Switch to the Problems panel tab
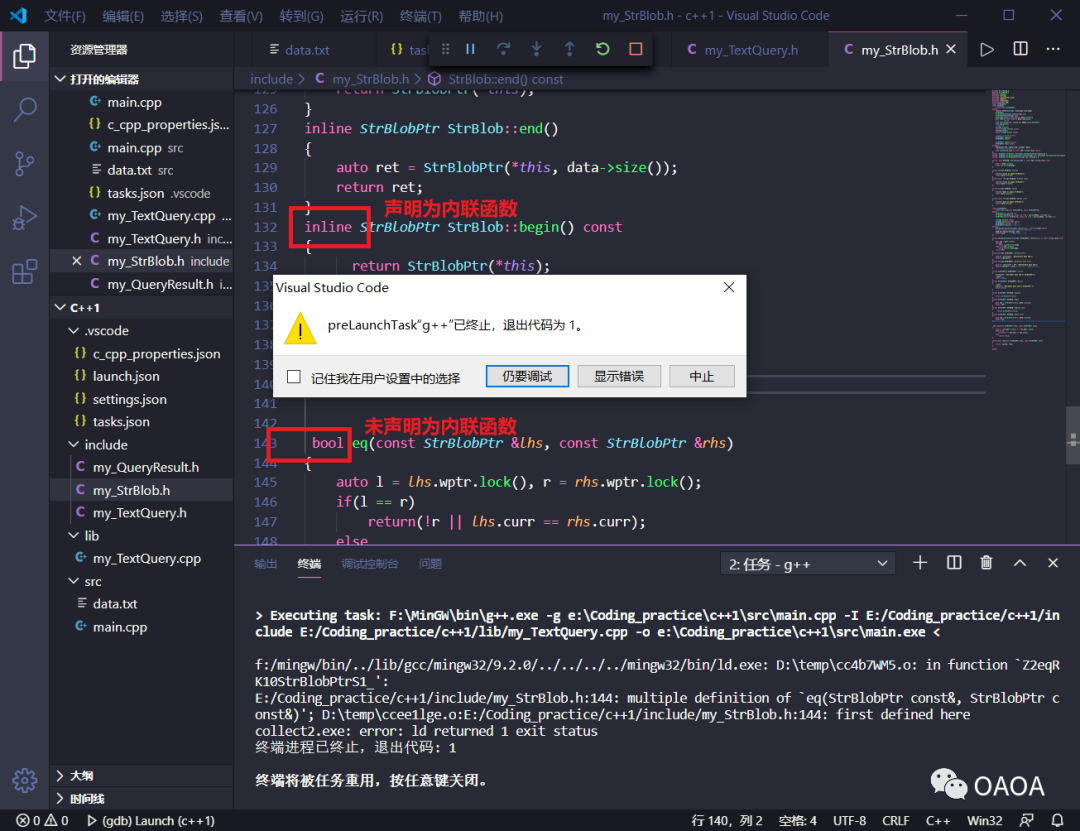Screen dimensions: 1080x831 pos(430,564)
